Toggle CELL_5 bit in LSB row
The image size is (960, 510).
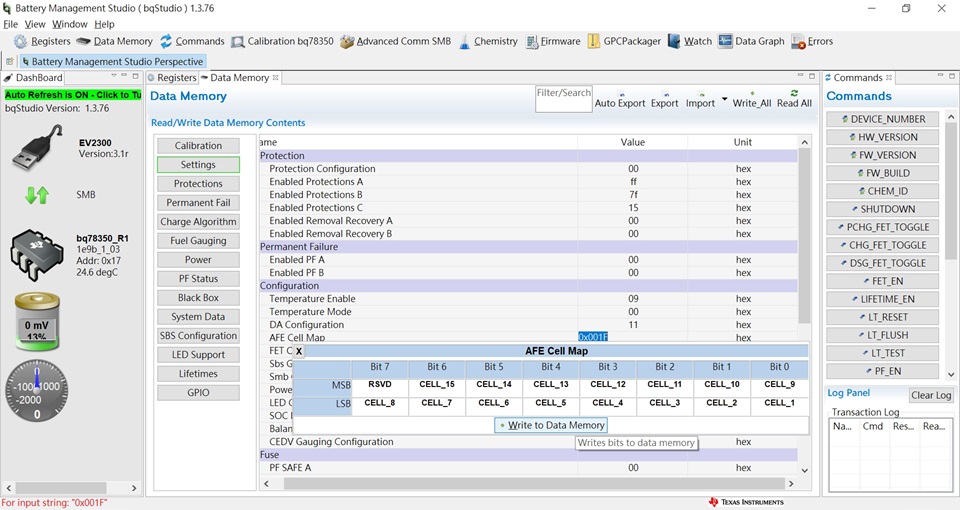(550, 403)
